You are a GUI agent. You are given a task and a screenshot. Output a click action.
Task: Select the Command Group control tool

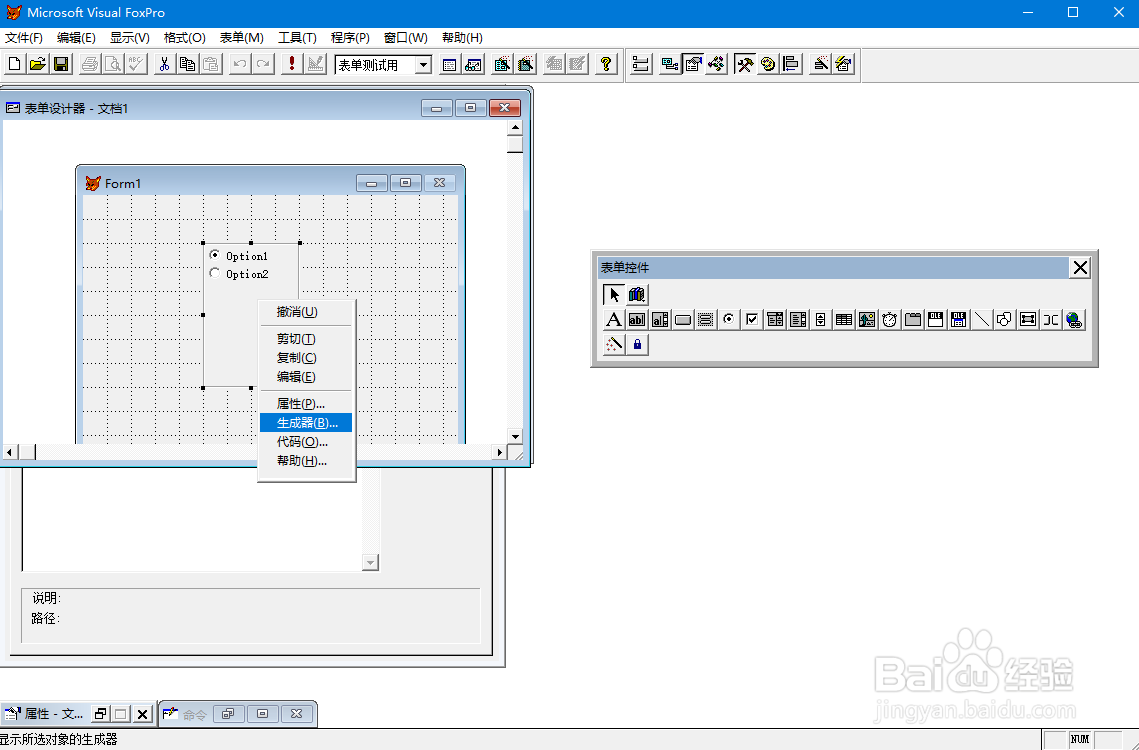coord(705,320)
